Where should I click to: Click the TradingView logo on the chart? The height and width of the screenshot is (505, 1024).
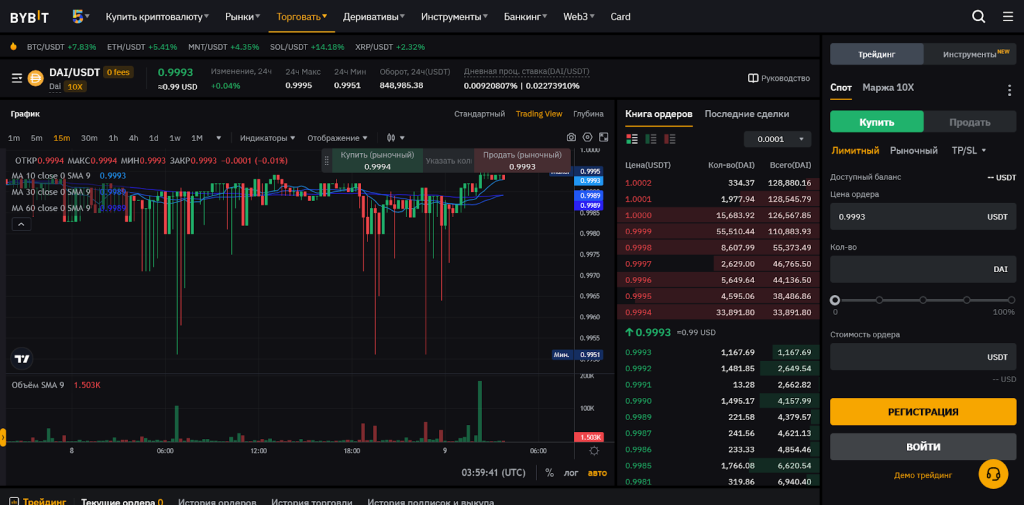pyautogui.click(x=22, y=358)
